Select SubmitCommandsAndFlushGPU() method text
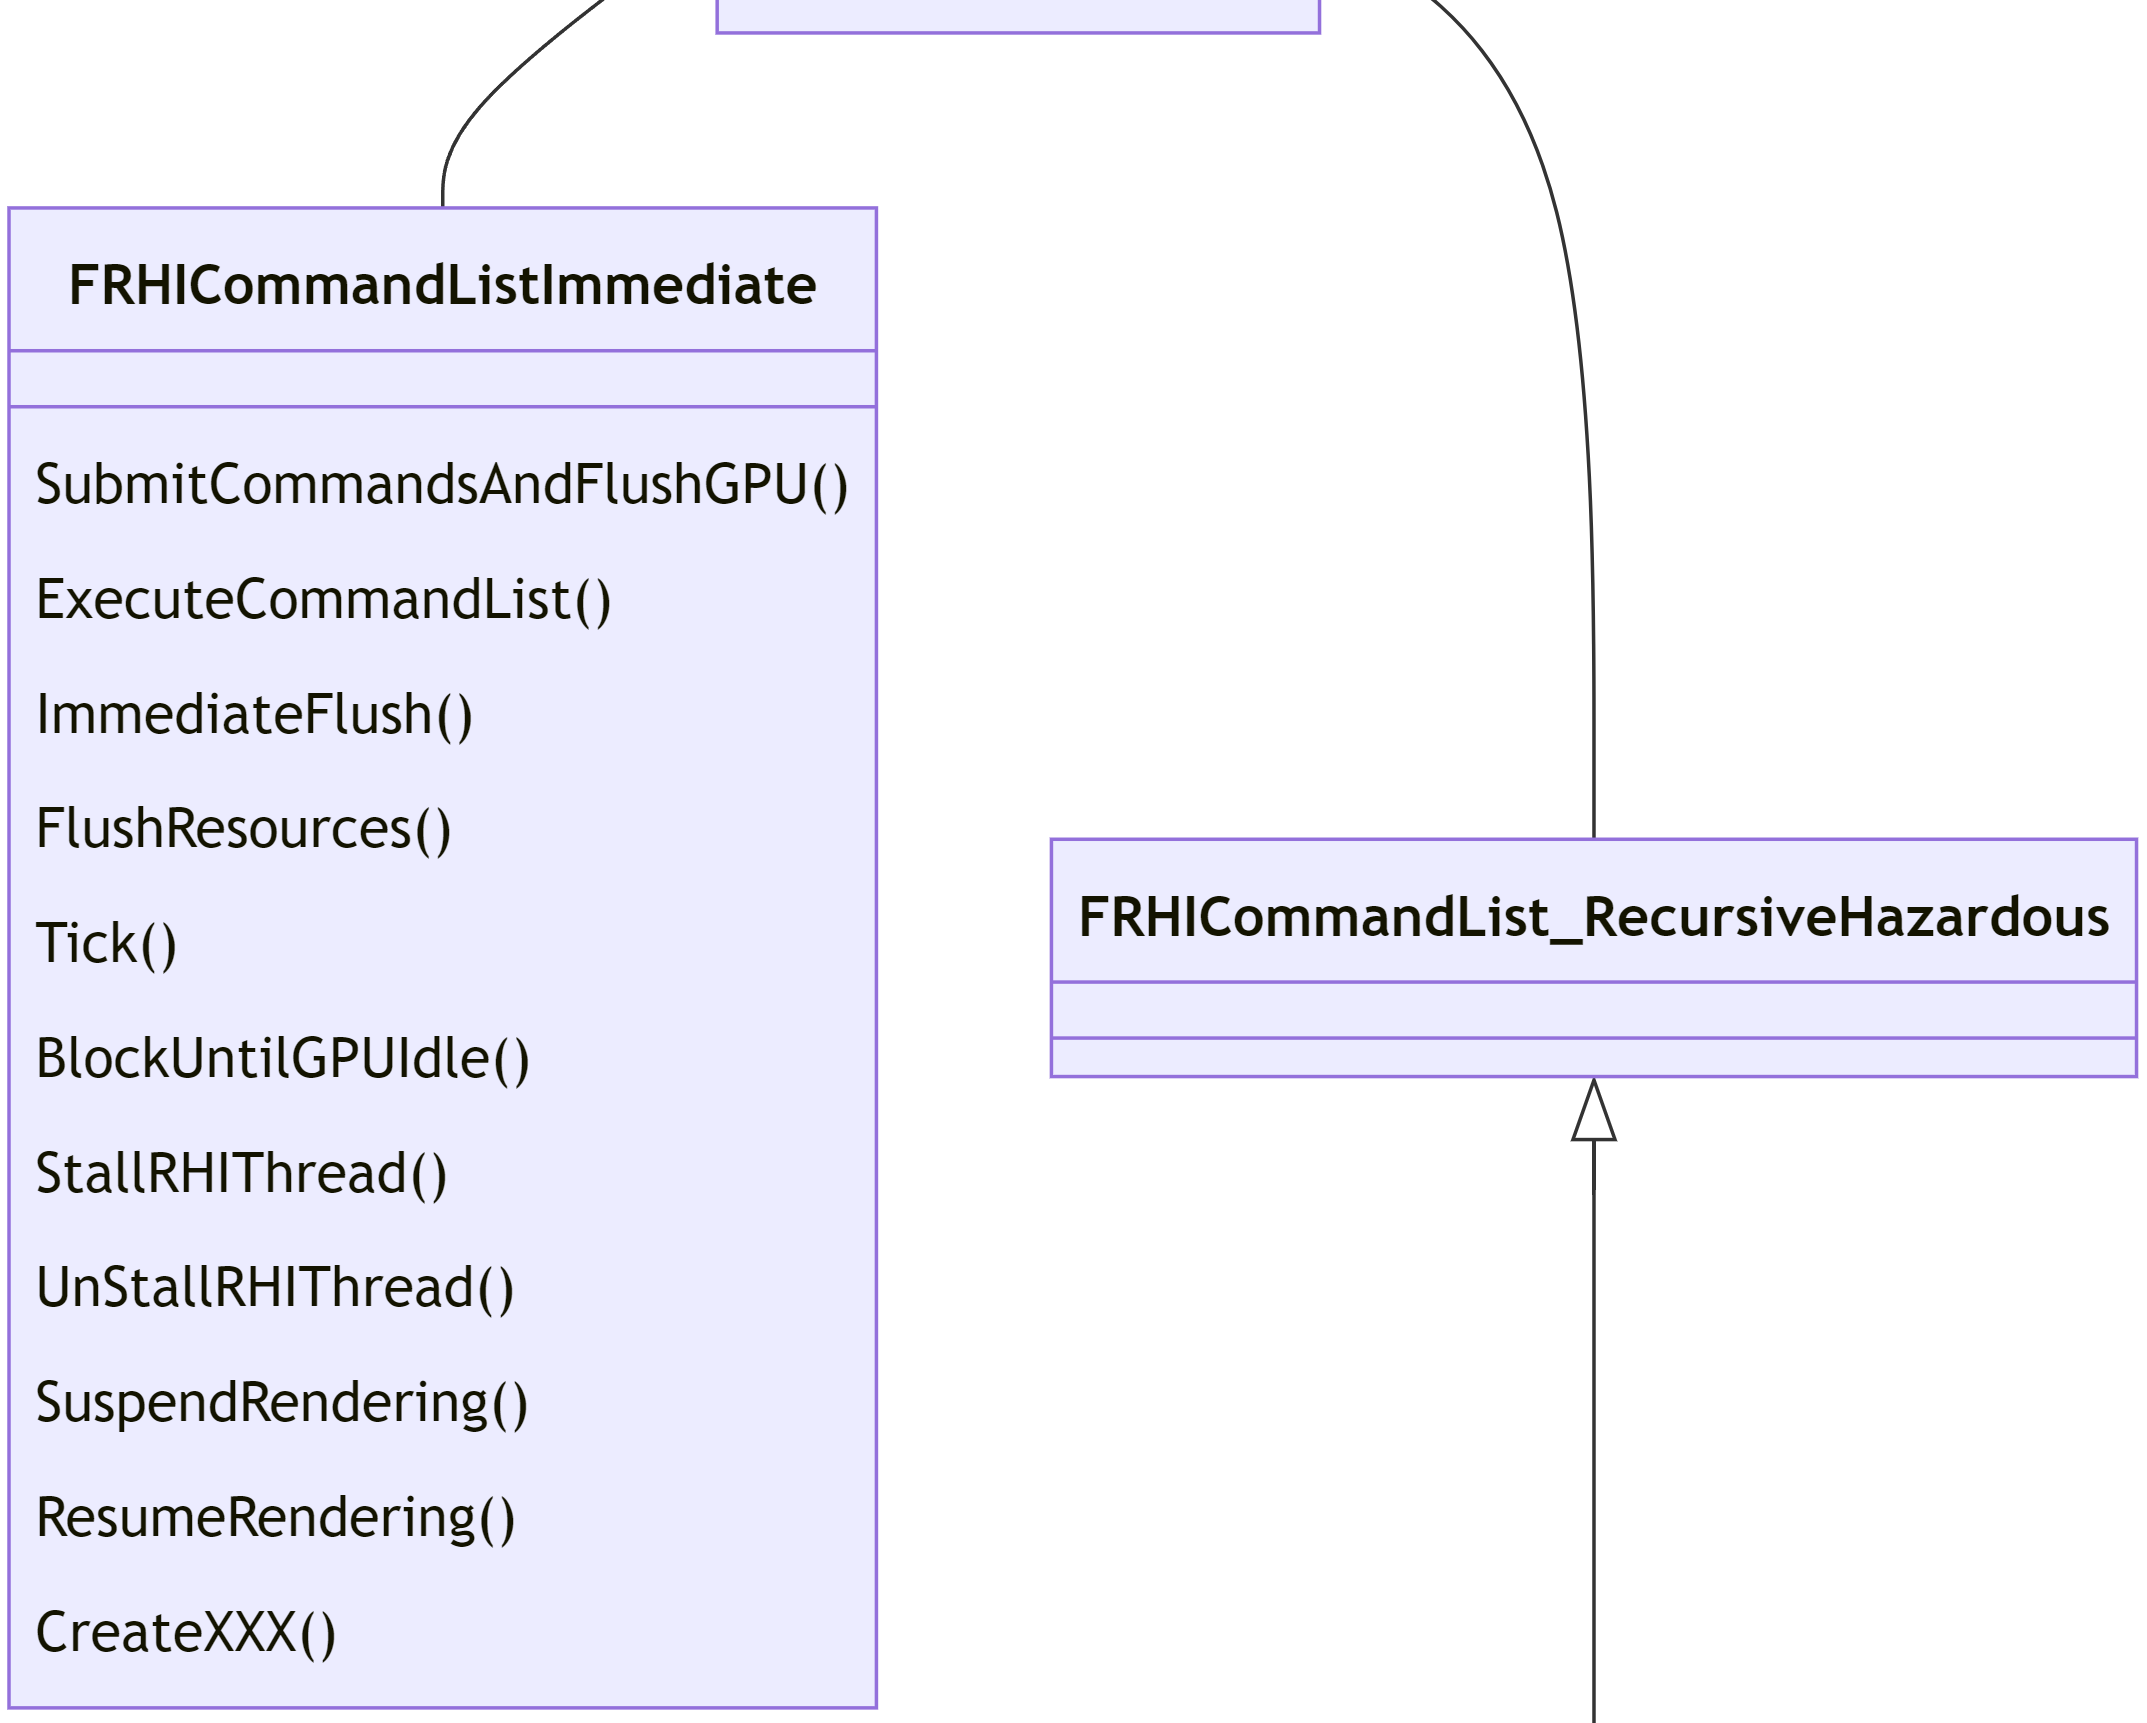The width and height of the screenshot is (2147, 1723). coord(442,485)
